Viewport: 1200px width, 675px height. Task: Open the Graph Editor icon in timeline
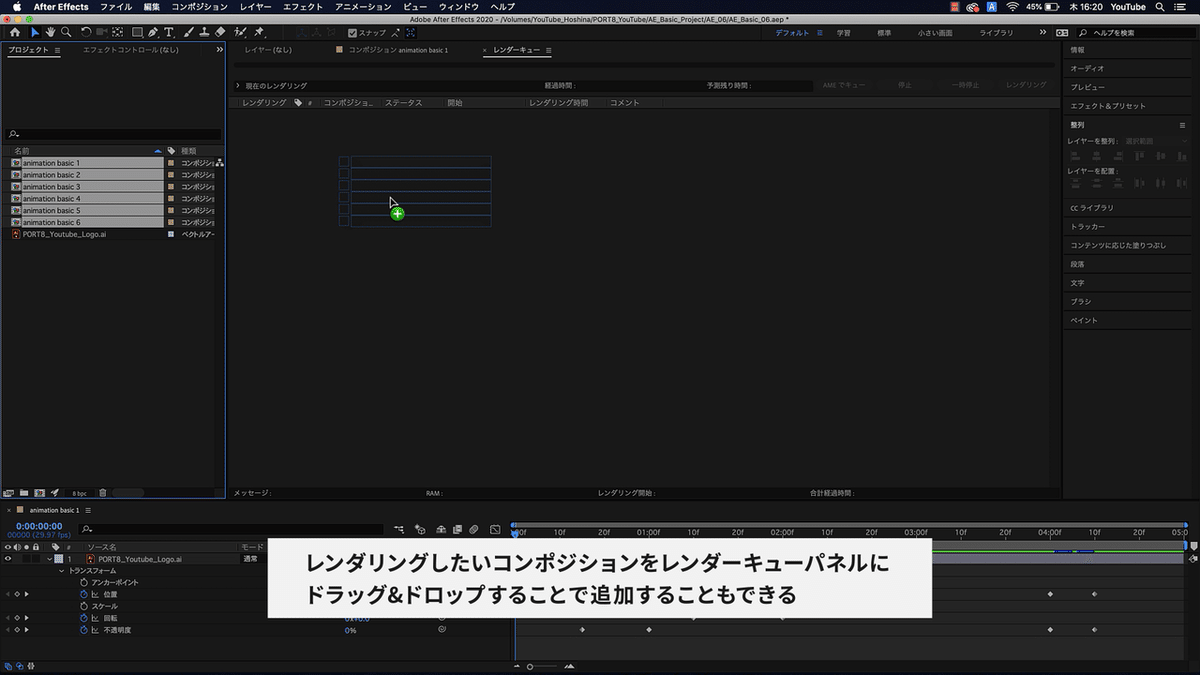[494, 529]
